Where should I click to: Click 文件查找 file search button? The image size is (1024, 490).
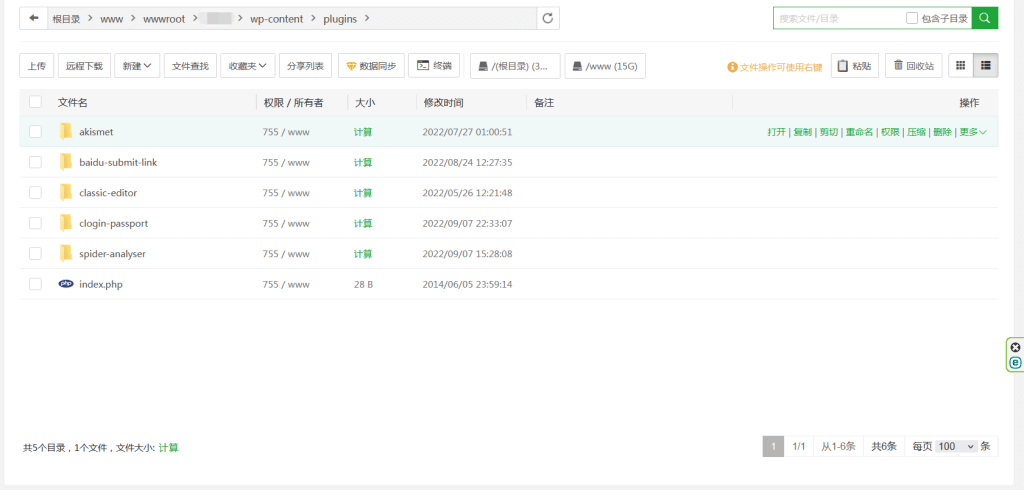coord(190,65)
